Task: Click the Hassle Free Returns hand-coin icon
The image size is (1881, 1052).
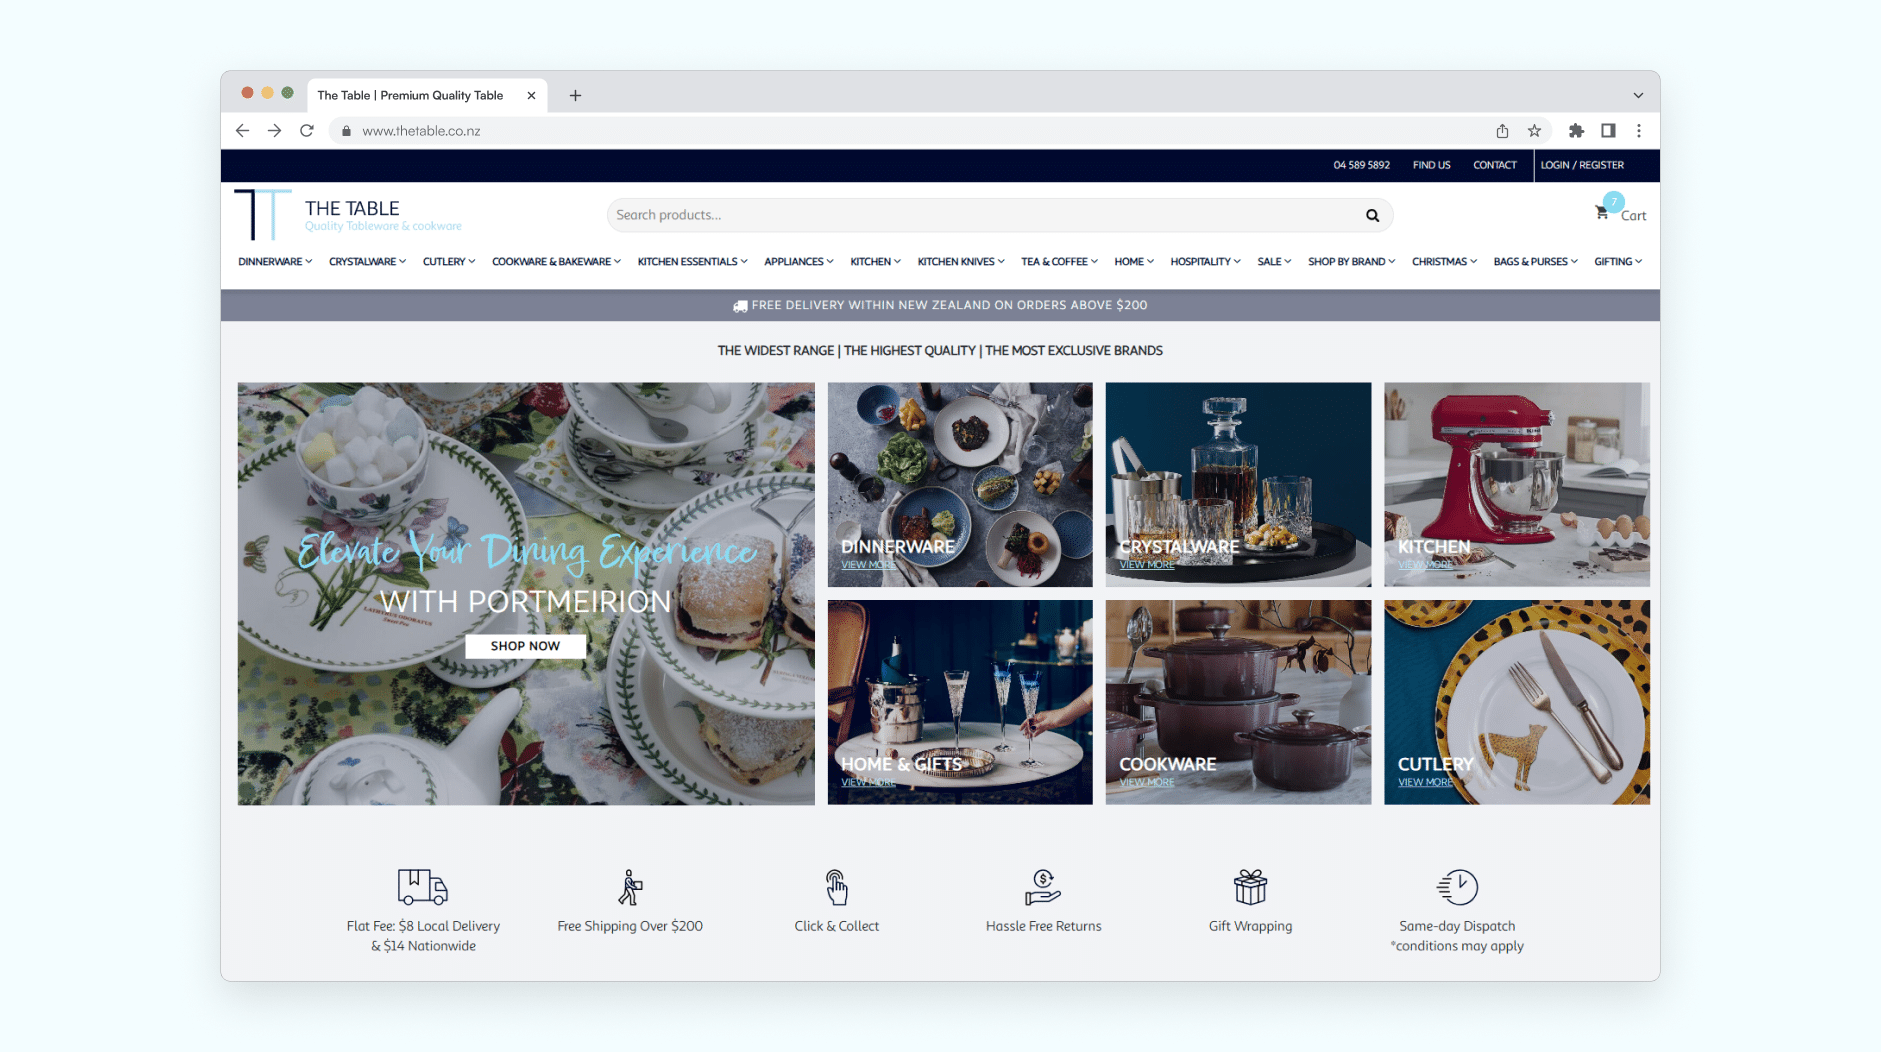Action: pos(1043,887)
